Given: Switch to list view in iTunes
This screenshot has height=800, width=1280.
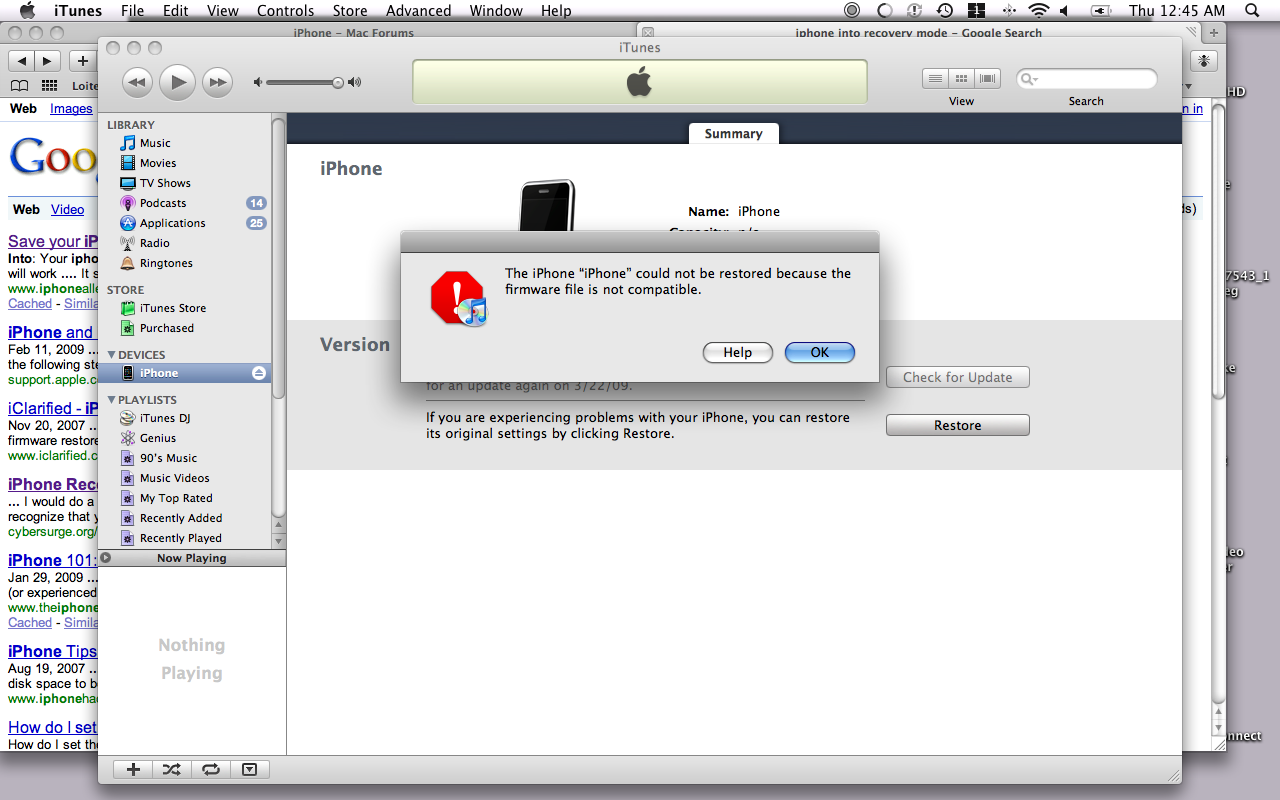Looking at the screenshot, I should 935,79.
